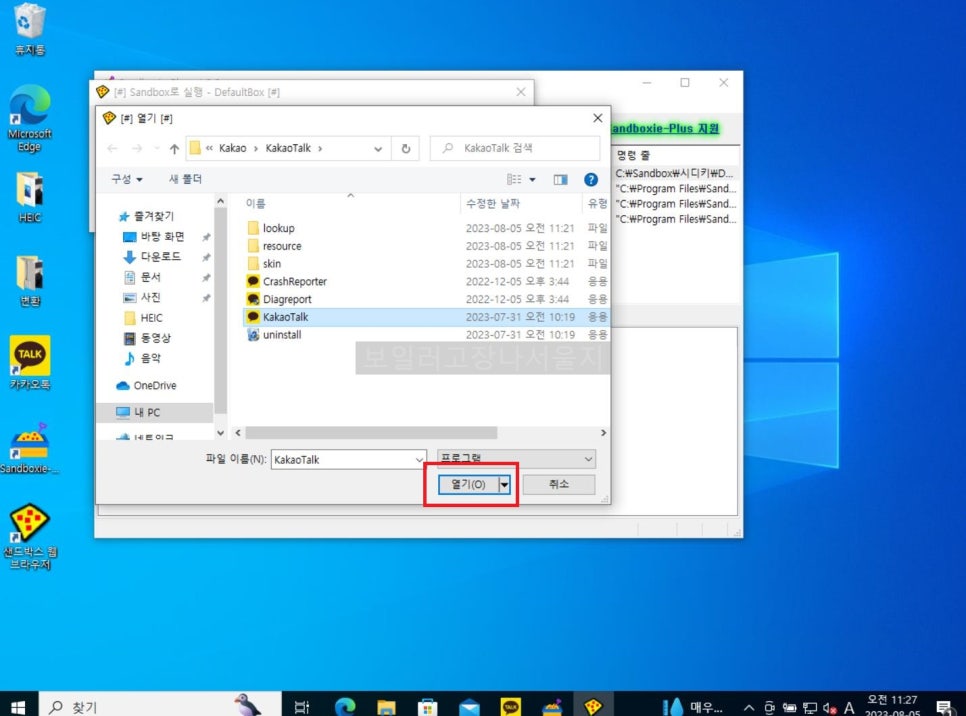This screenshot has width=966, height=716.
Task: Open KakaoTalk from the taskbar
Action: (x=511, y=706)
